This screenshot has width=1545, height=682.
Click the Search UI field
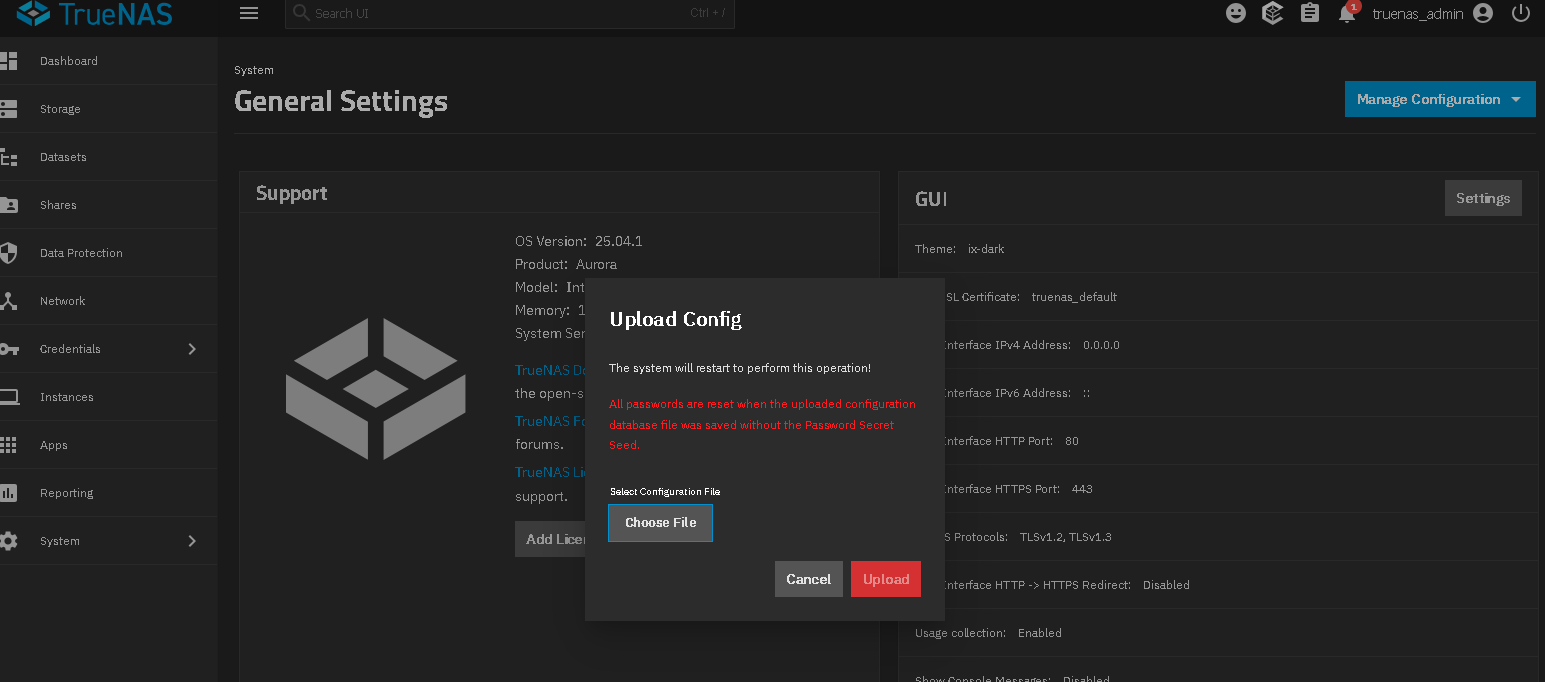point(510,14)
